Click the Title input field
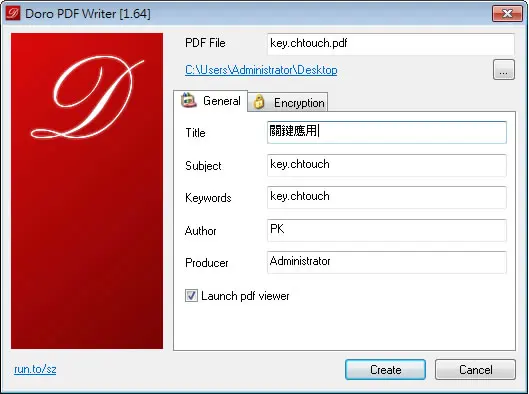The width and height of the screenshot is (529, 394). 387,132
